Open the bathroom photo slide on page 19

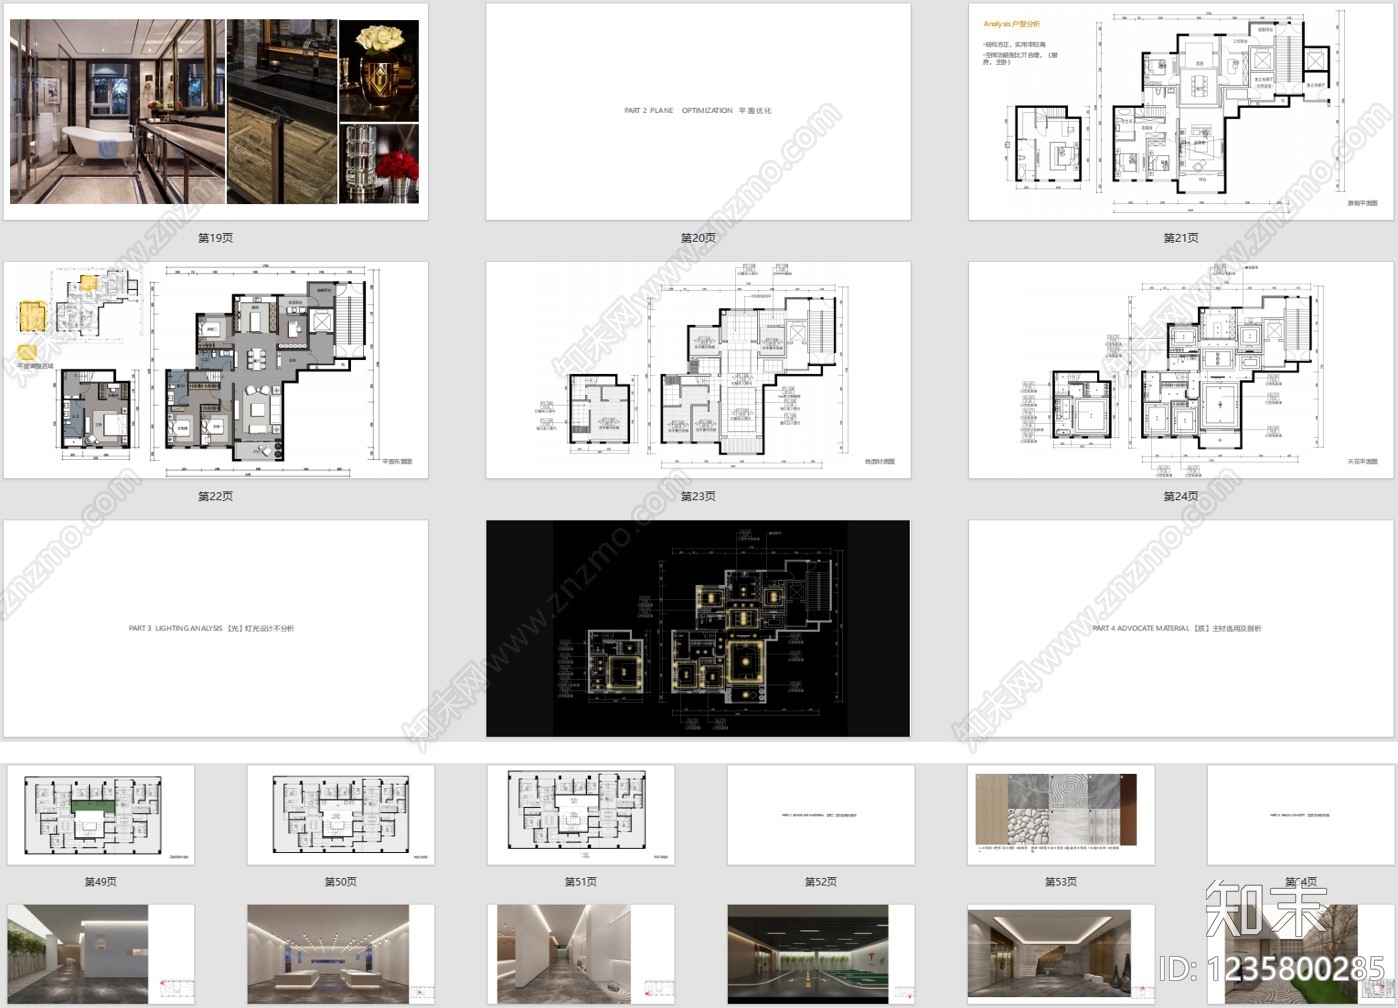[x=216, y=111]
